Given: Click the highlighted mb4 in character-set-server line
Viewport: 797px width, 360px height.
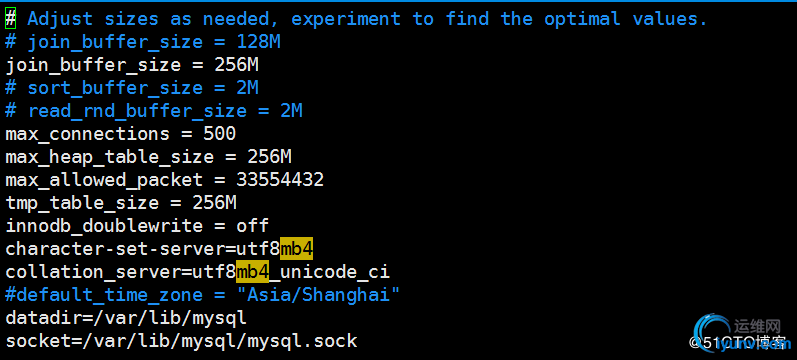Looking at the screenshot, I should (x=297, y=249).
